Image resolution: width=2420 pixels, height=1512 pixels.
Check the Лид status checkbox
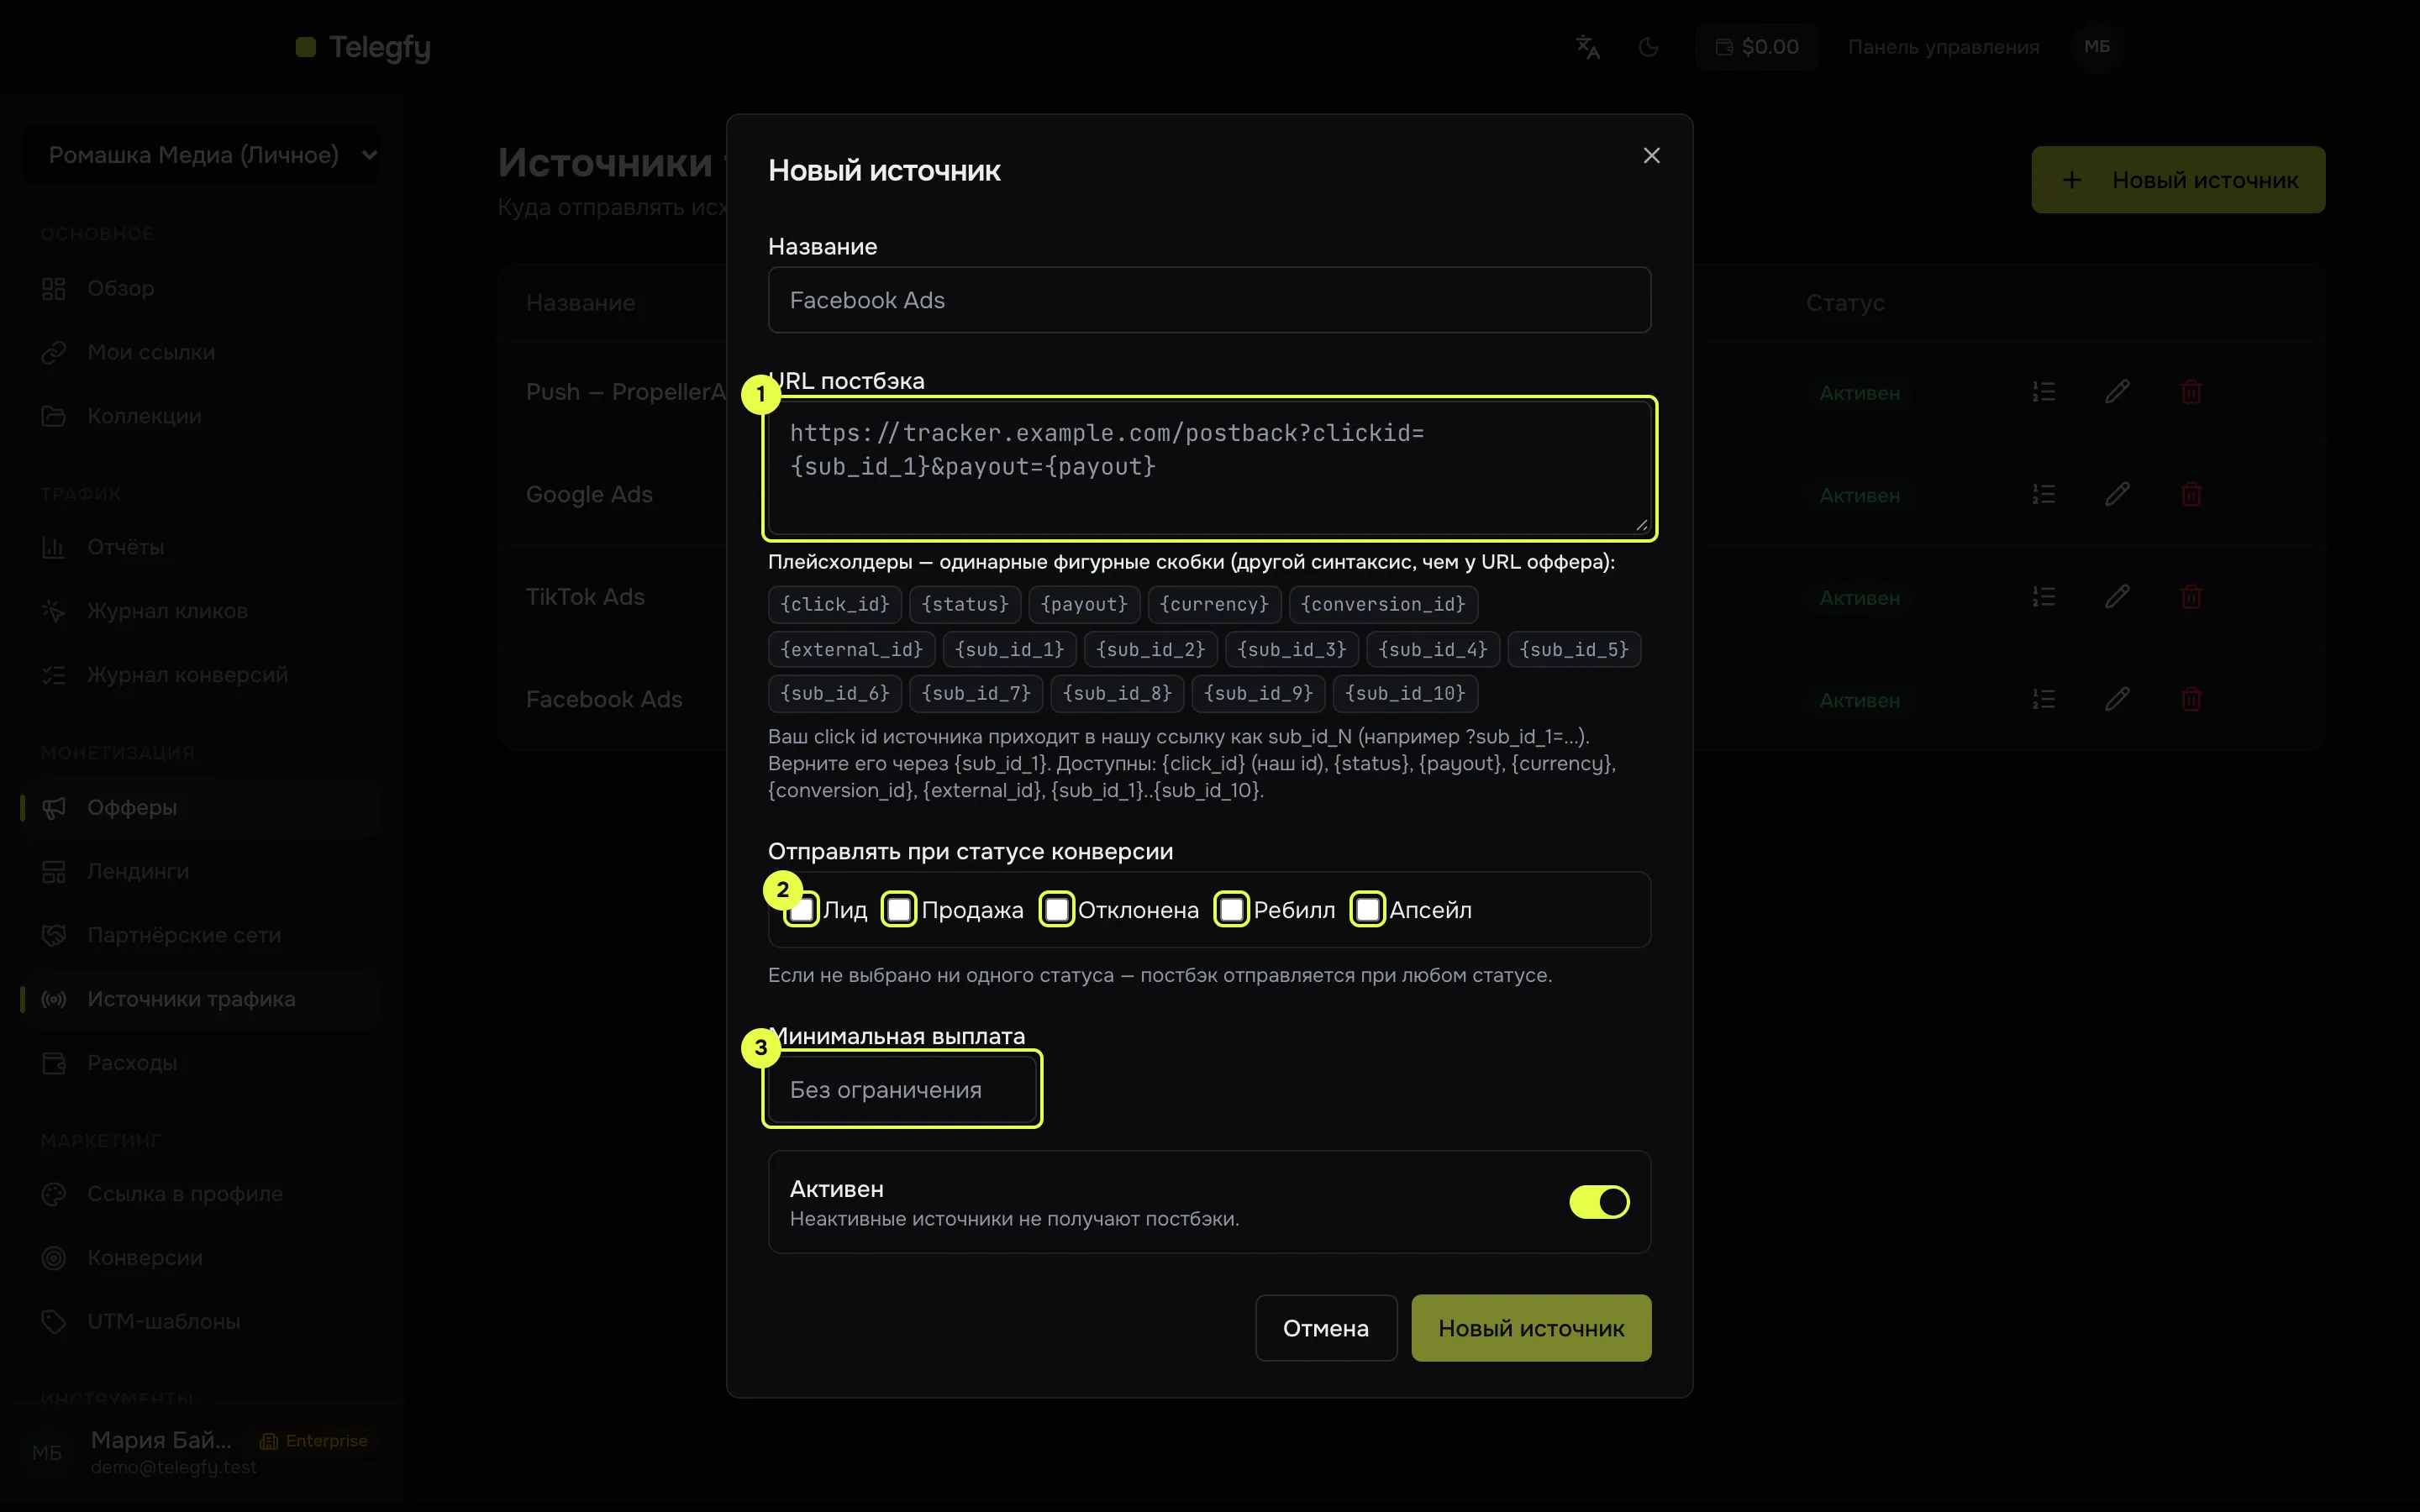(x=802, y=910)
